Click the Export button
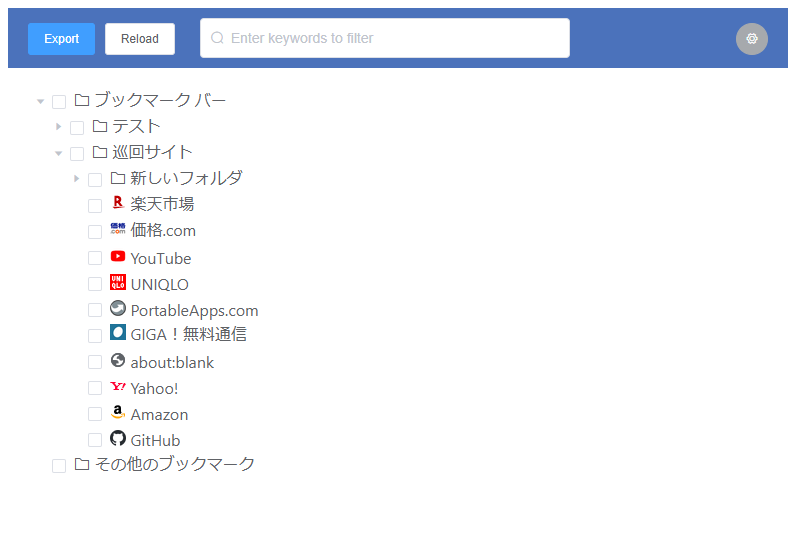Viewport: 796px width, 540px height. tap(61, 39)
